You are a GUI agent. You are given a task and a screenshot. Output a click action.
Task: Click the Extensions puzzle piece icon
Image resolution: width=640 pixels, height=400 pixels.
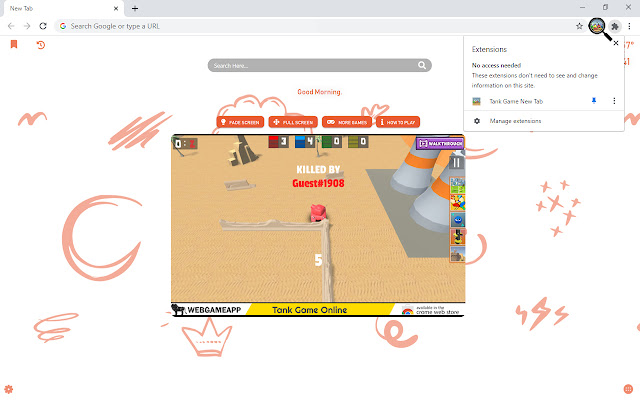(615, 26)
